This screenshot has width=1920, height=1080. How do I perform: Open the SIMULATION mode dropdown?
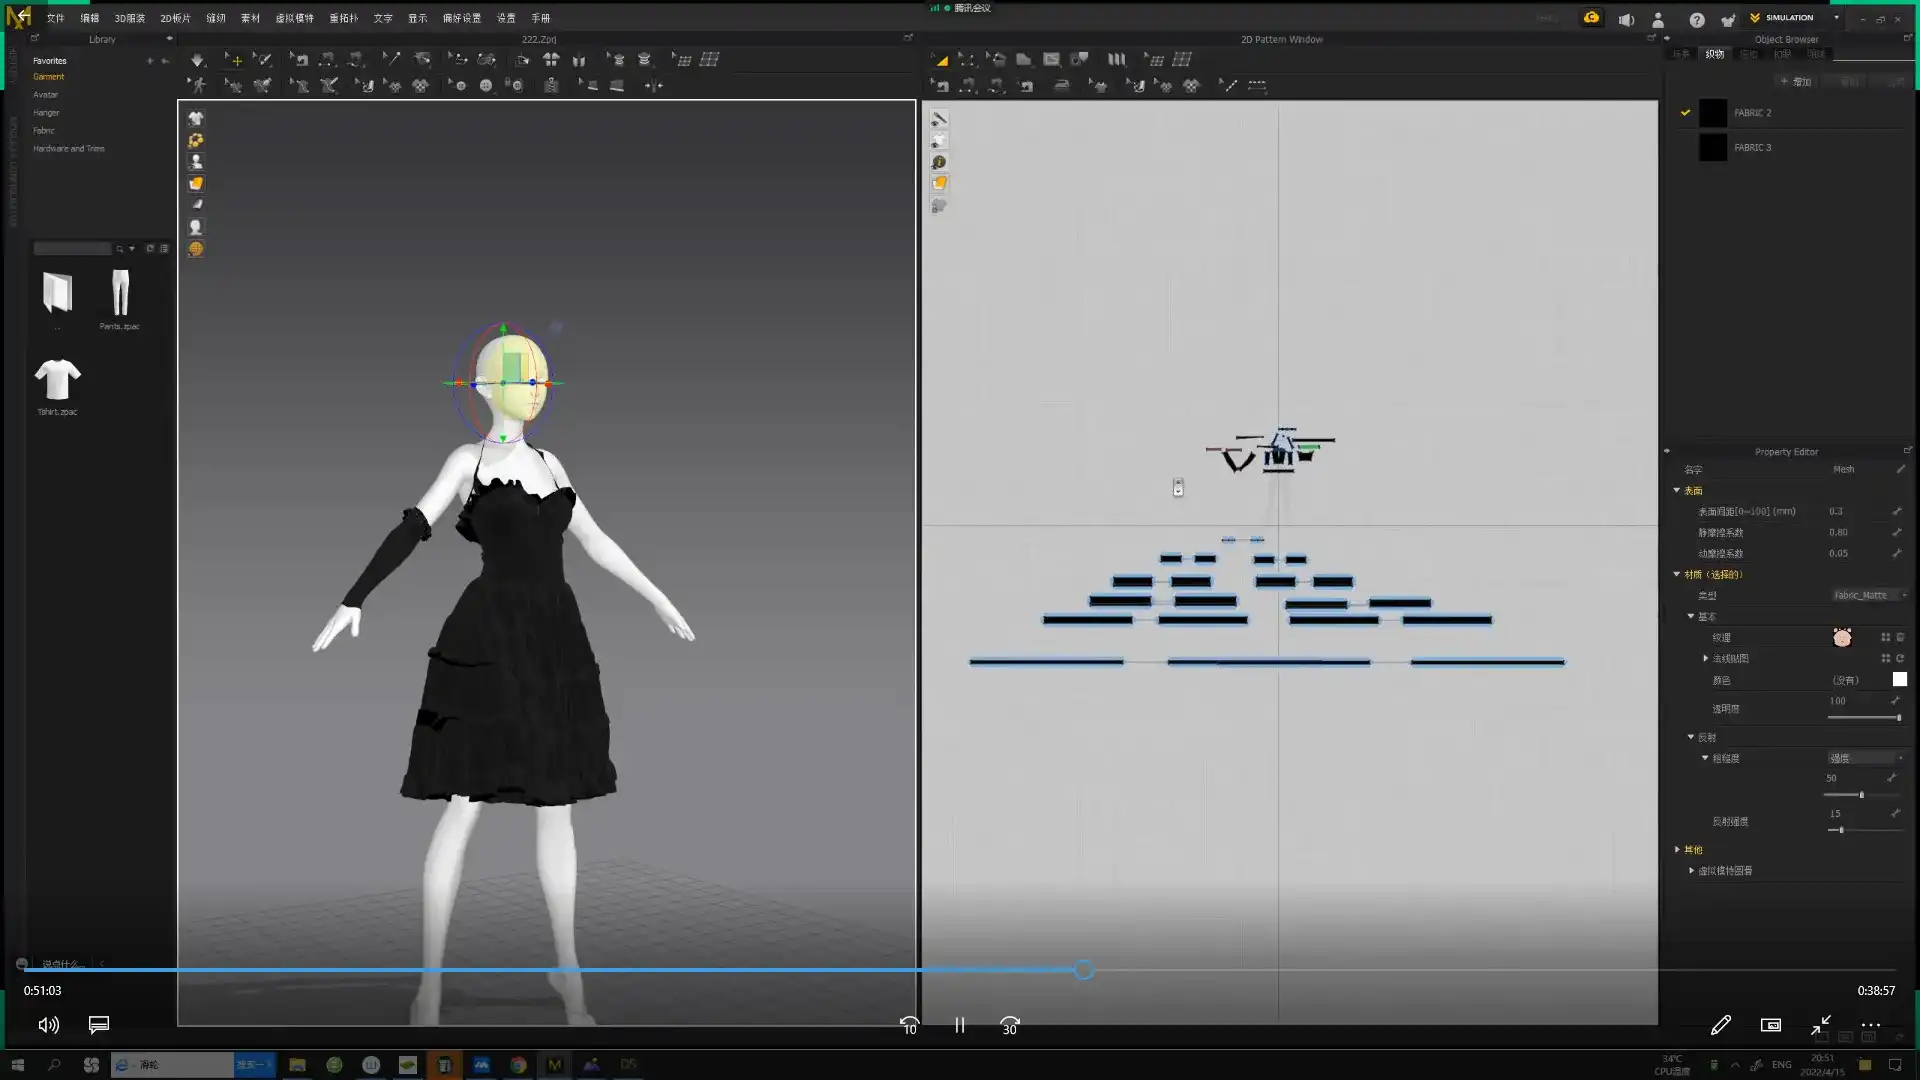click(x=1836, y=18)
